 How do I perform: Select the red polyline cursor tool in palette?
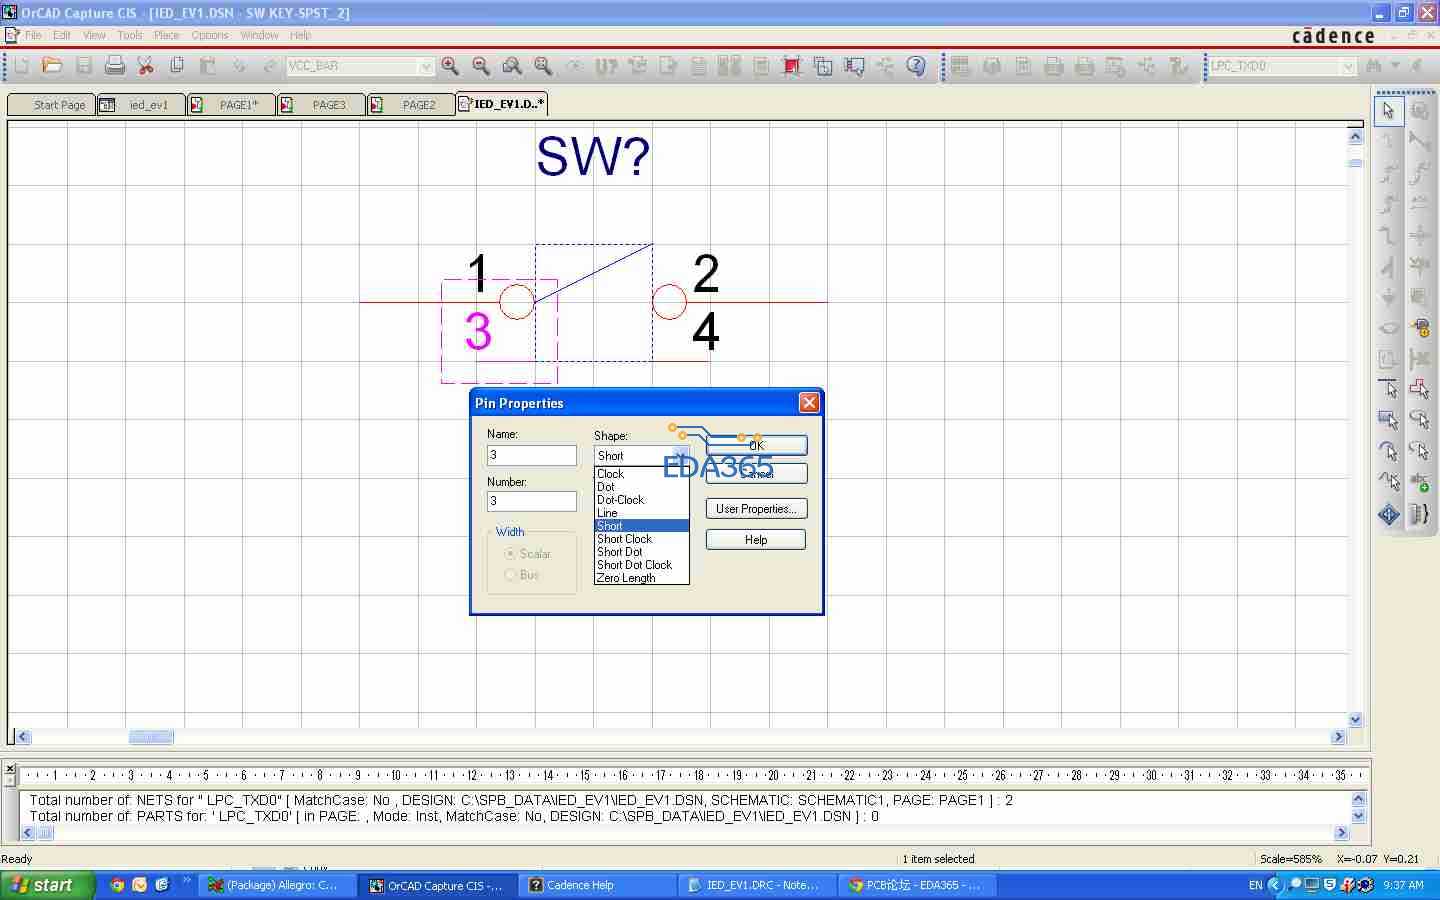point(1419,390)
